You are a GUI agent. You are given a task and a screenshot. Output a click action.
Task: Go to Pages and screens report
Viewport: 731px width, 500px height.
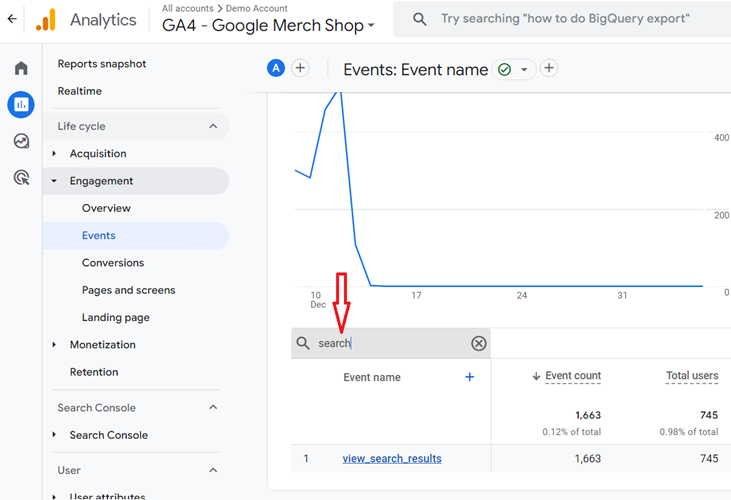128,290
